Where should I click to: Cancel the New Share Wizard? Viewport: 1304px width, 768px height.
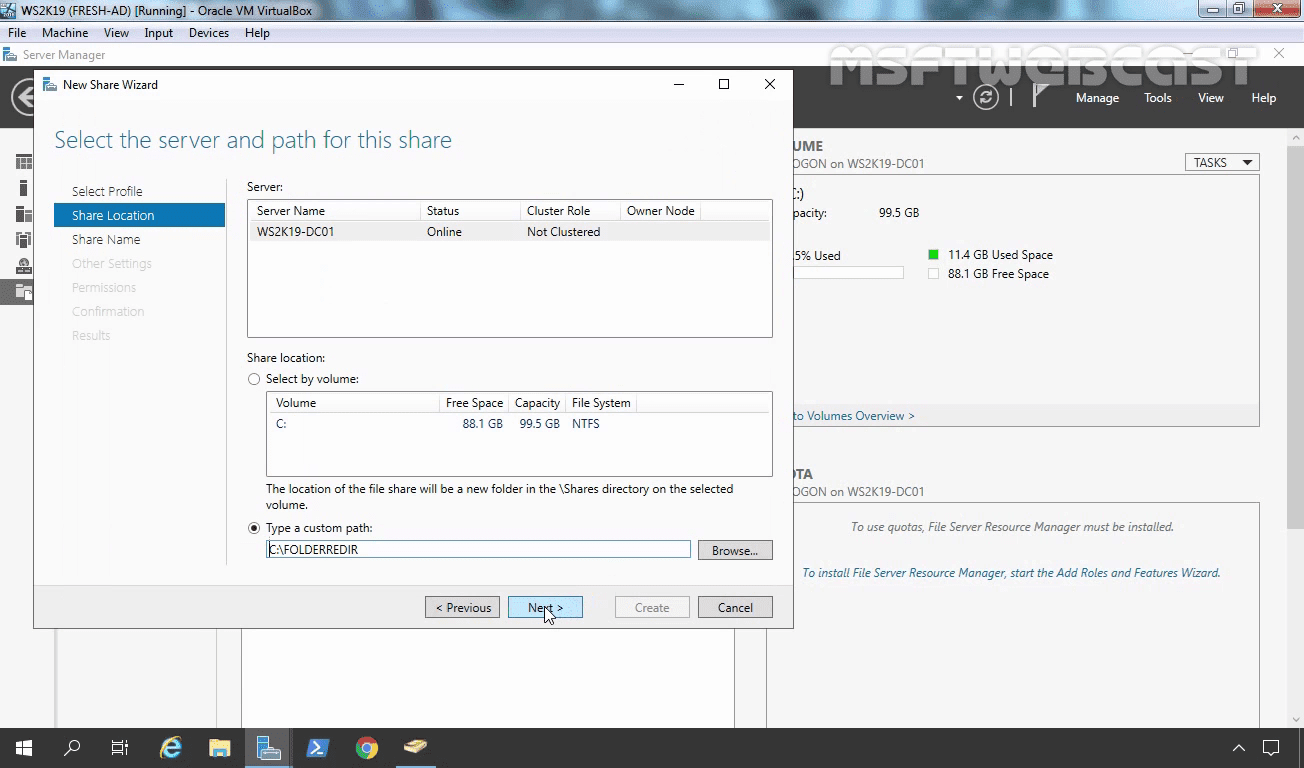click(x=735, y=608)
